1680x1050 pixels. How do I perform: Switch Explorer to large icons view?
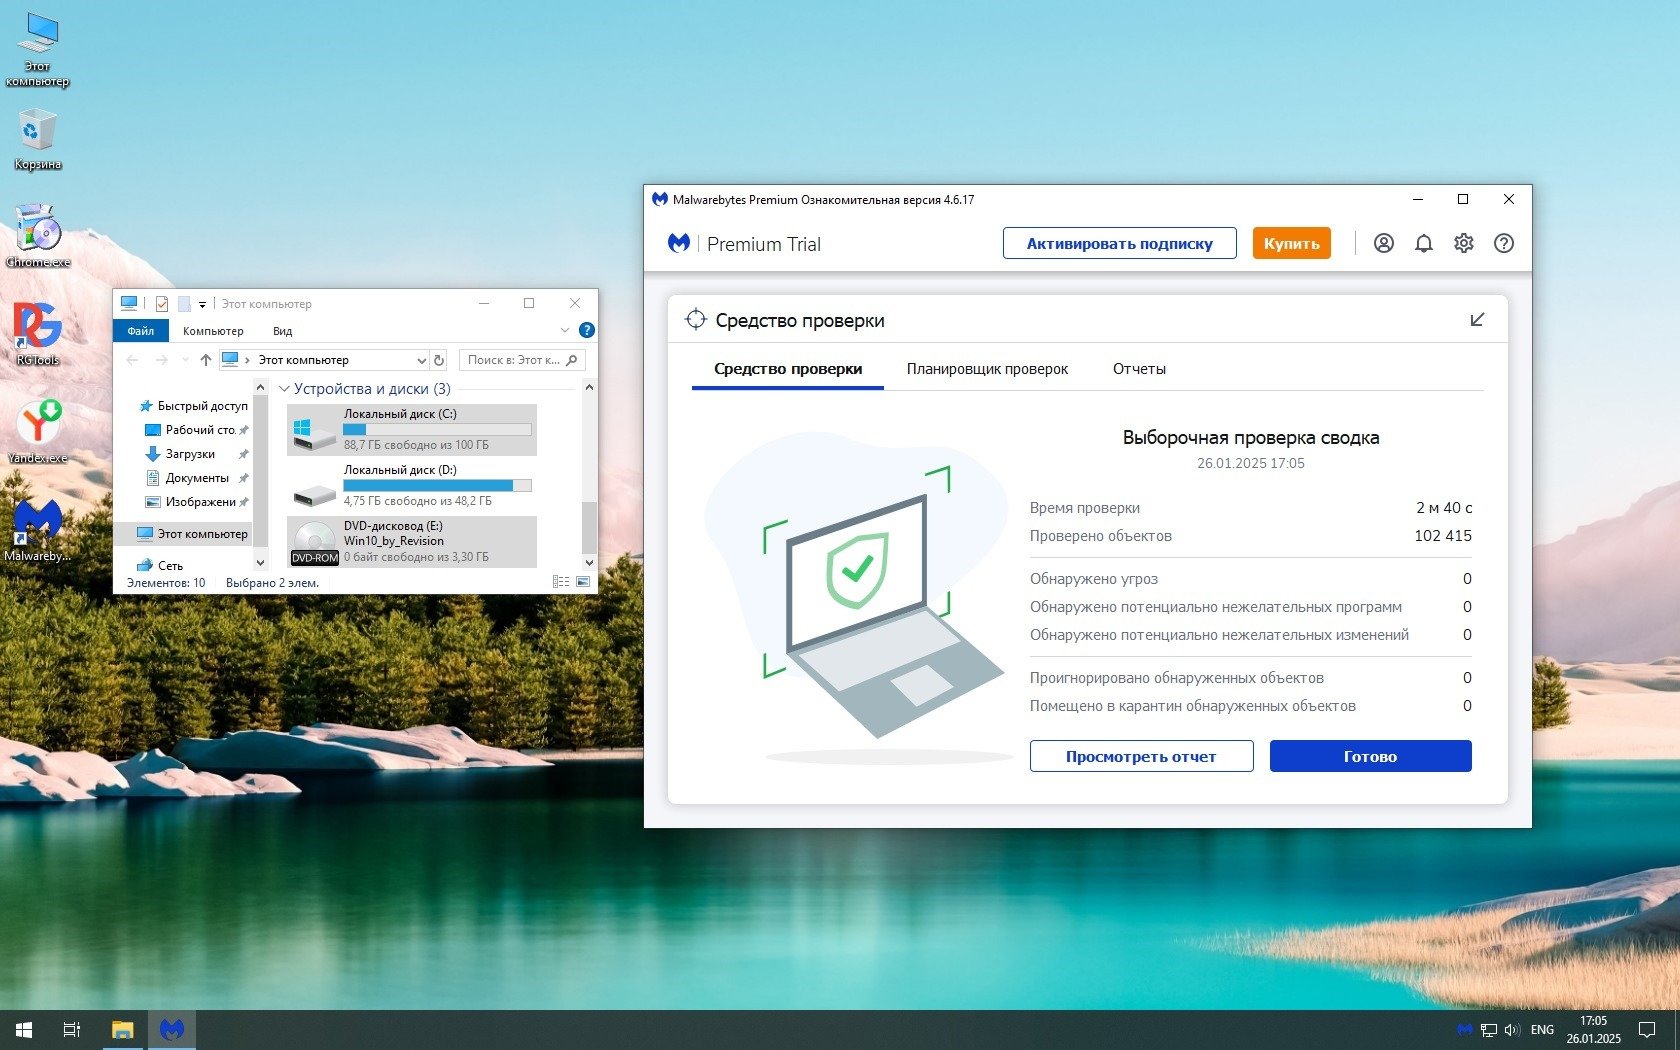(583, 582)
